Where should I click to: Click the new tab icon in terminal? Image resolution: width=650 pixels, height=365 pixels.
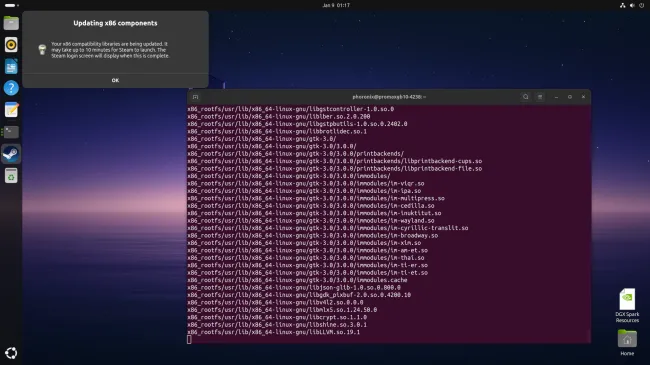[x=195, y=97]
